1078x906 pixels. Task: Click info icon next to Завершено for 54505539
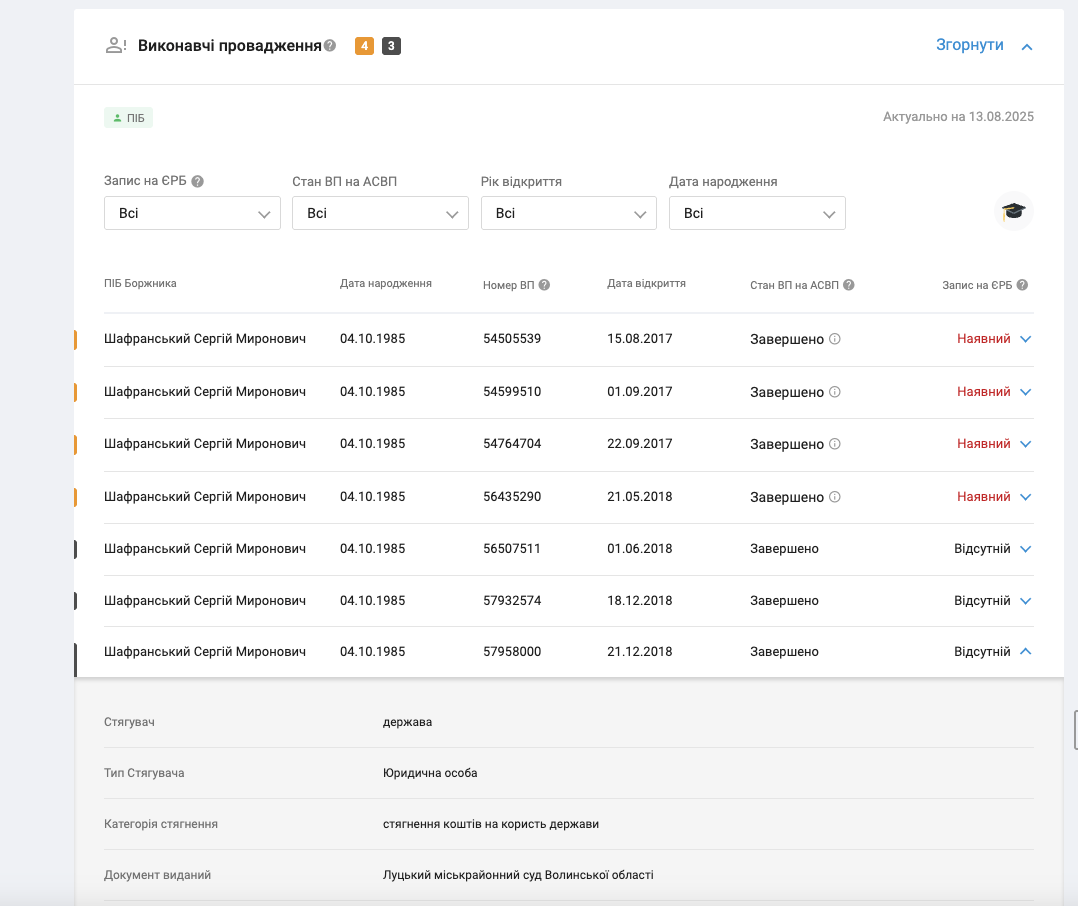(835, 339)
